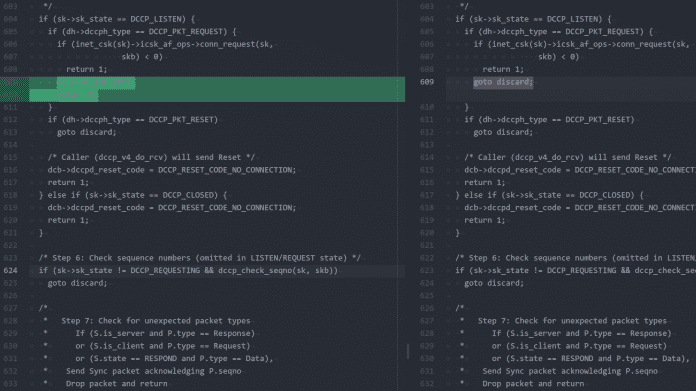Click 'return 1;' on left line 617

click(x=68, y=182)
